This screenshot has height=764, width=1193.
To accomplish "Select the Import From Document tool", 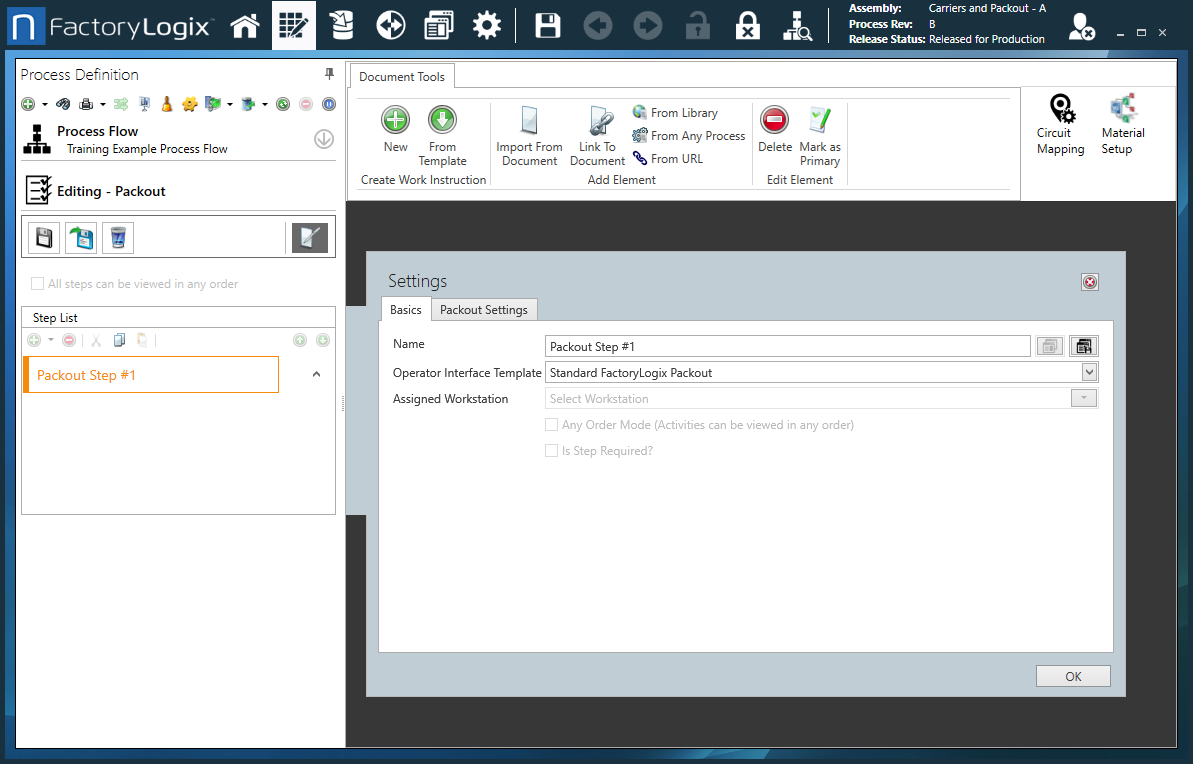I will pyautogui.click(x=529, y=135).
